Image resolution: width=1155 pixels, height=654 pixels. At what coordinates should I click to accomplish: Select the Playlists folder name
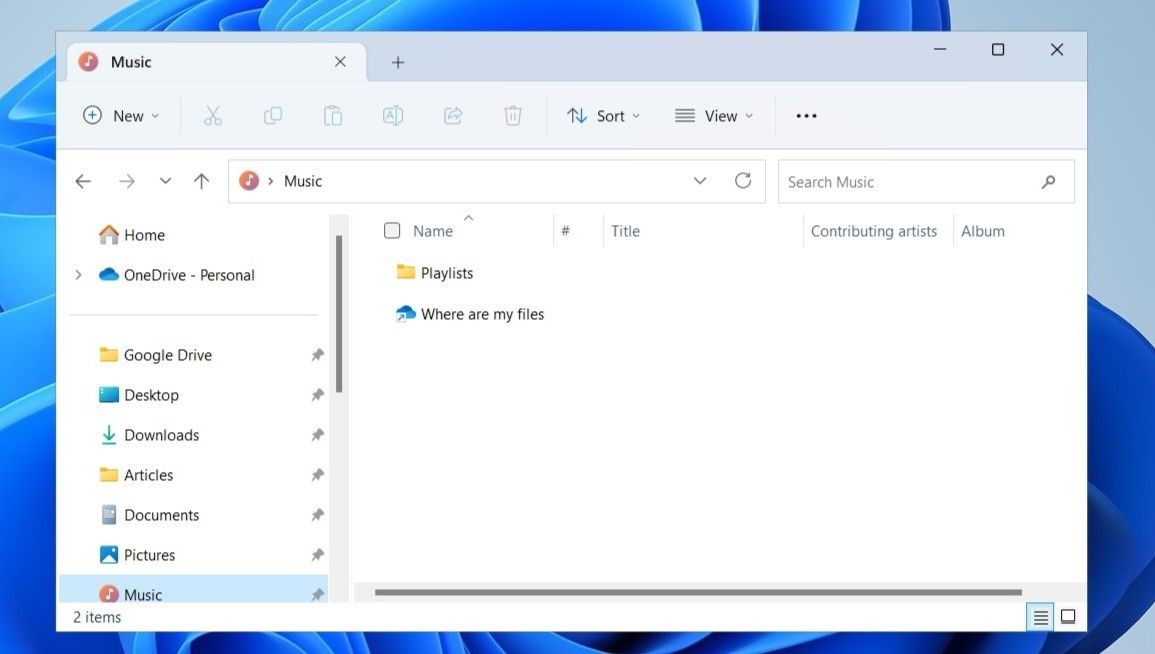[x=446, y=272]
